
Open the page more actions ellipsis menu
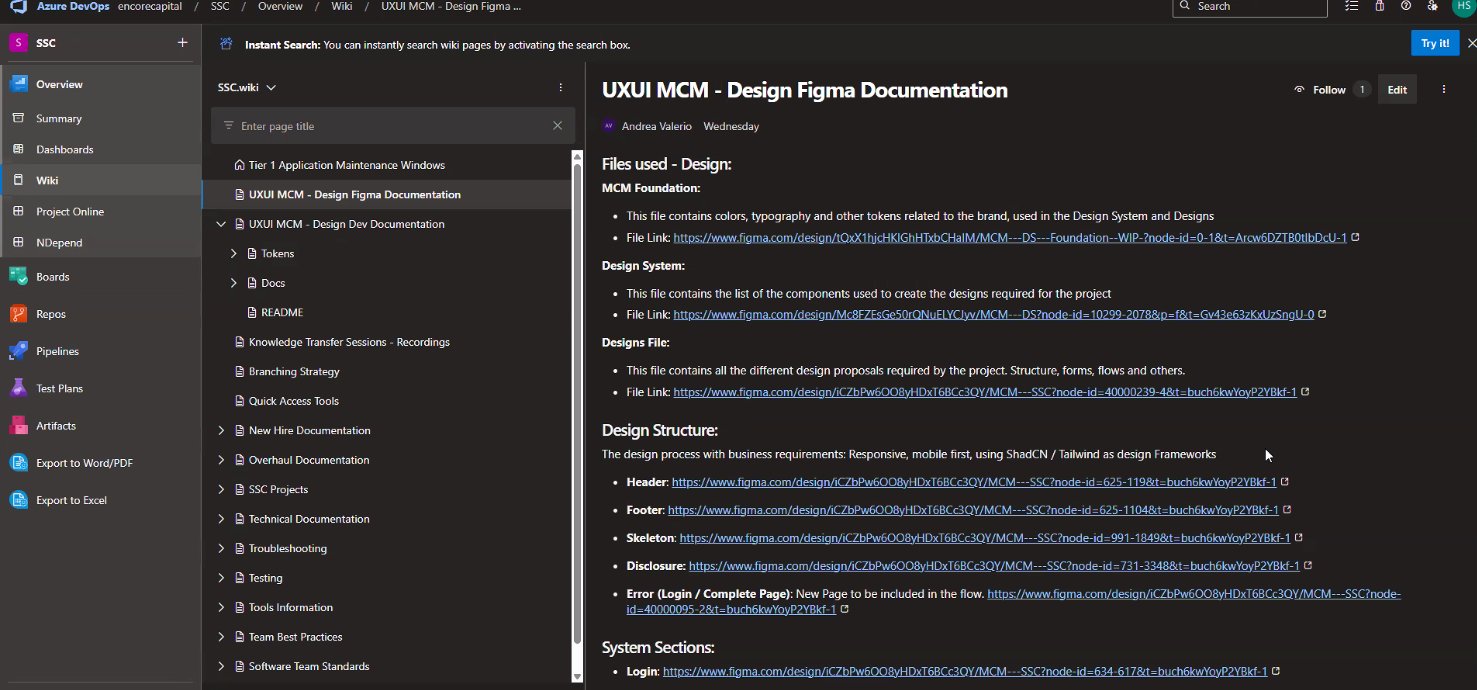click(x=1443, y=89)
